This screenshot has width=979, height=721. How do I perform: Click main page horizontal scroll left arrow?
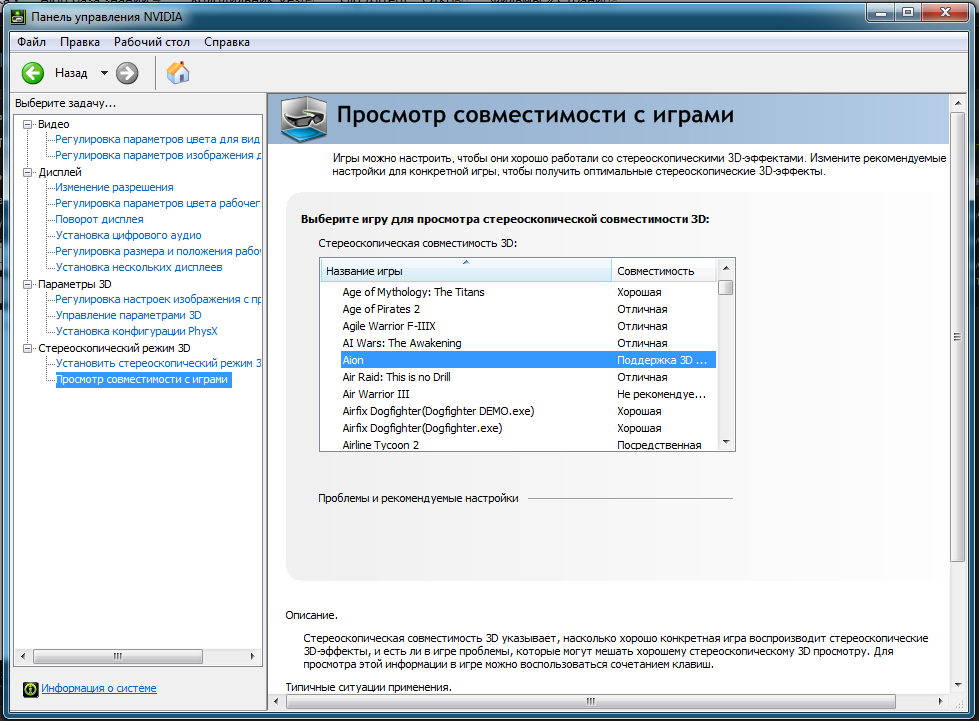[x=277, y=702]
